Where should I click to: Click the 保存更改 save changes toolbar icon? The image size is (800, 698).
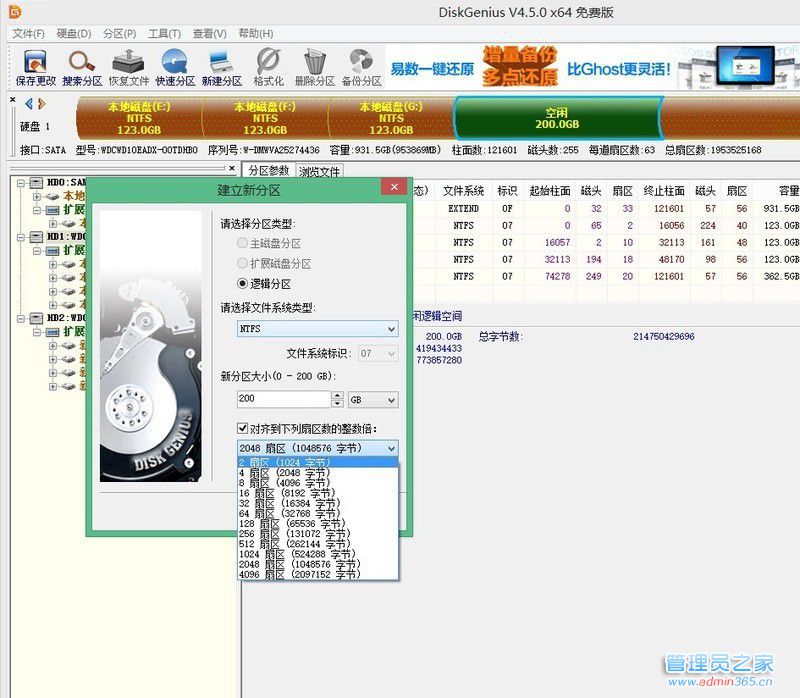coord(35,67)
